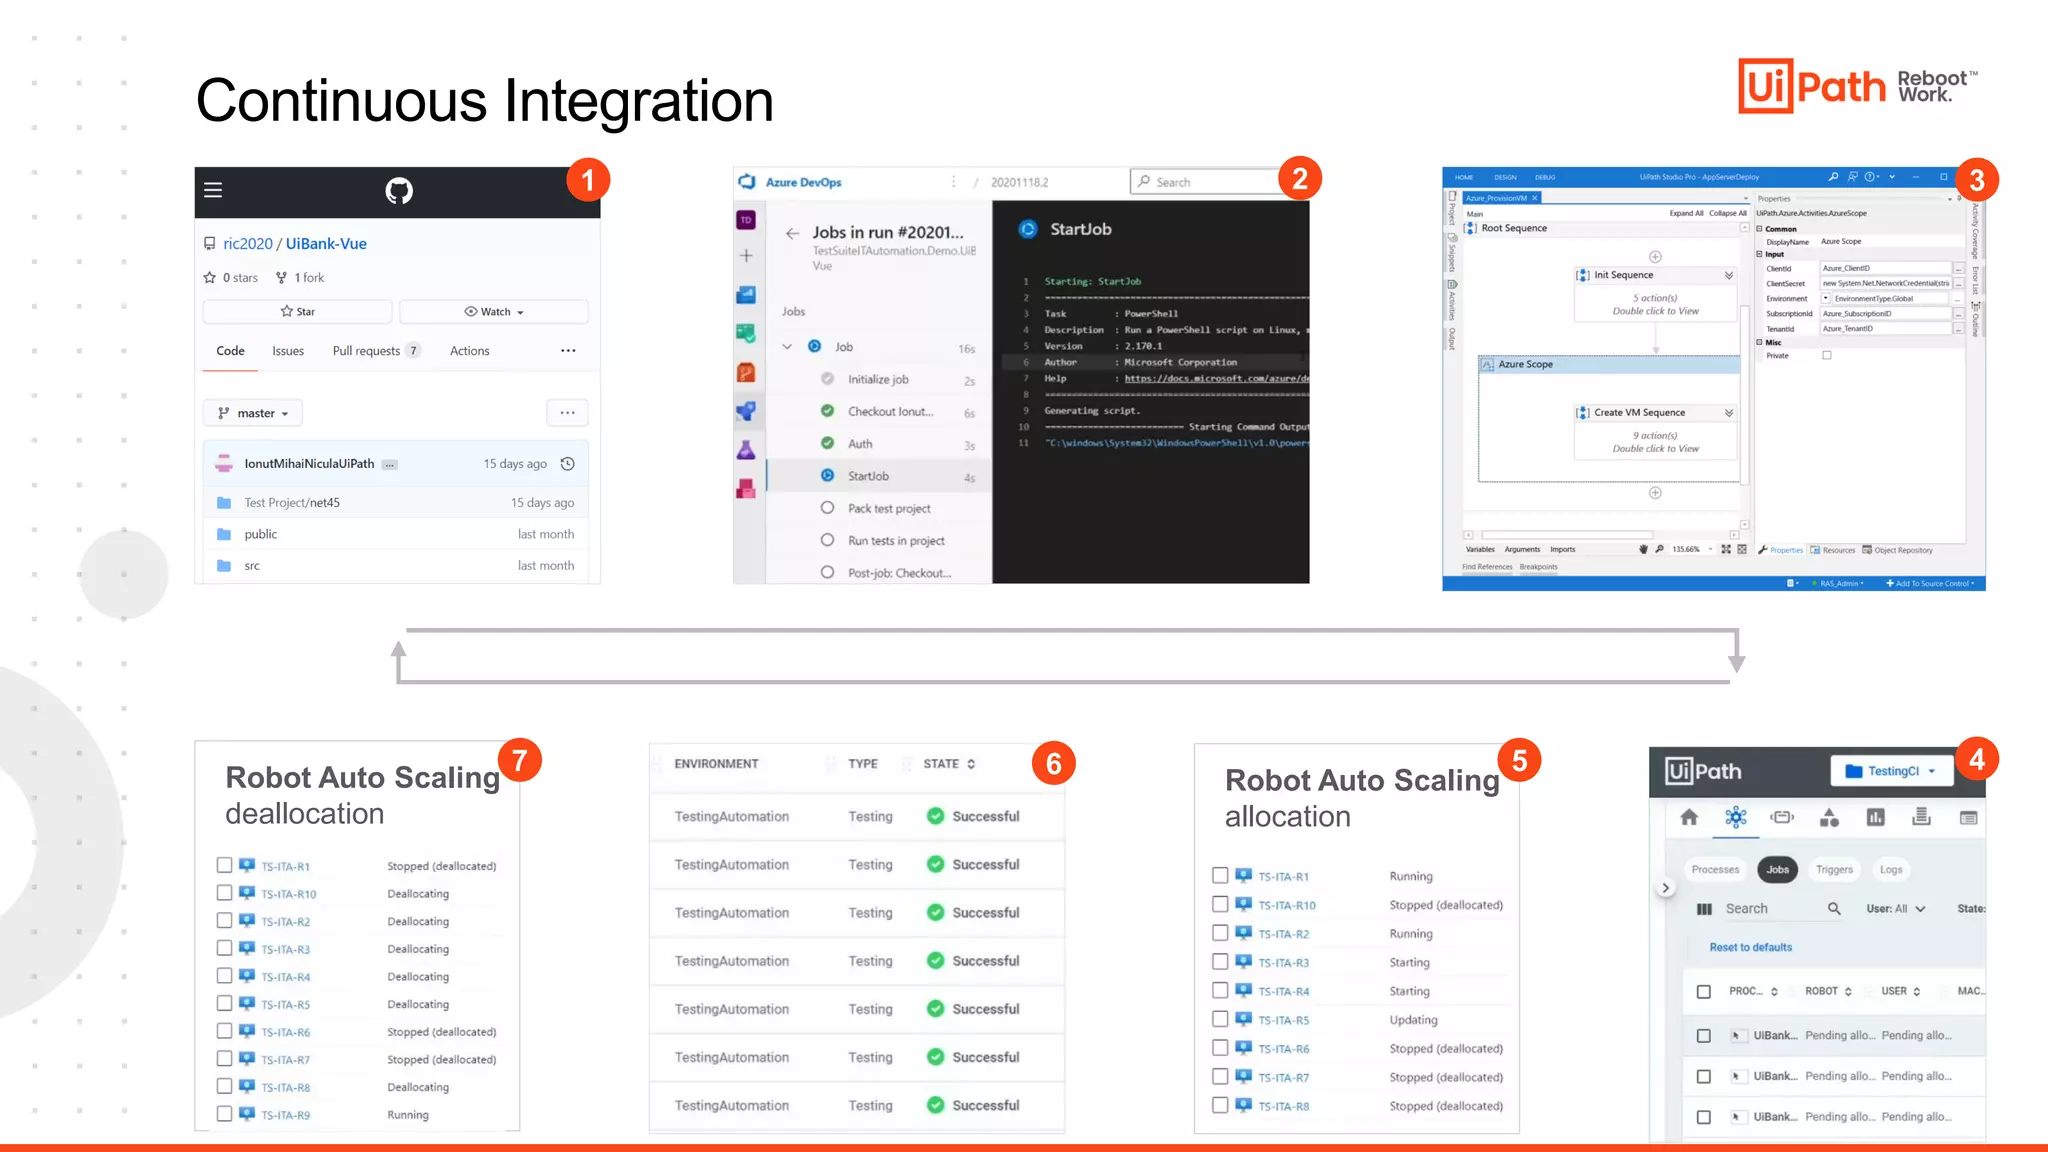Click the Azure DevOps Search field
This screenshot has width=2048, height=1152.
[x=1205, y=182]
